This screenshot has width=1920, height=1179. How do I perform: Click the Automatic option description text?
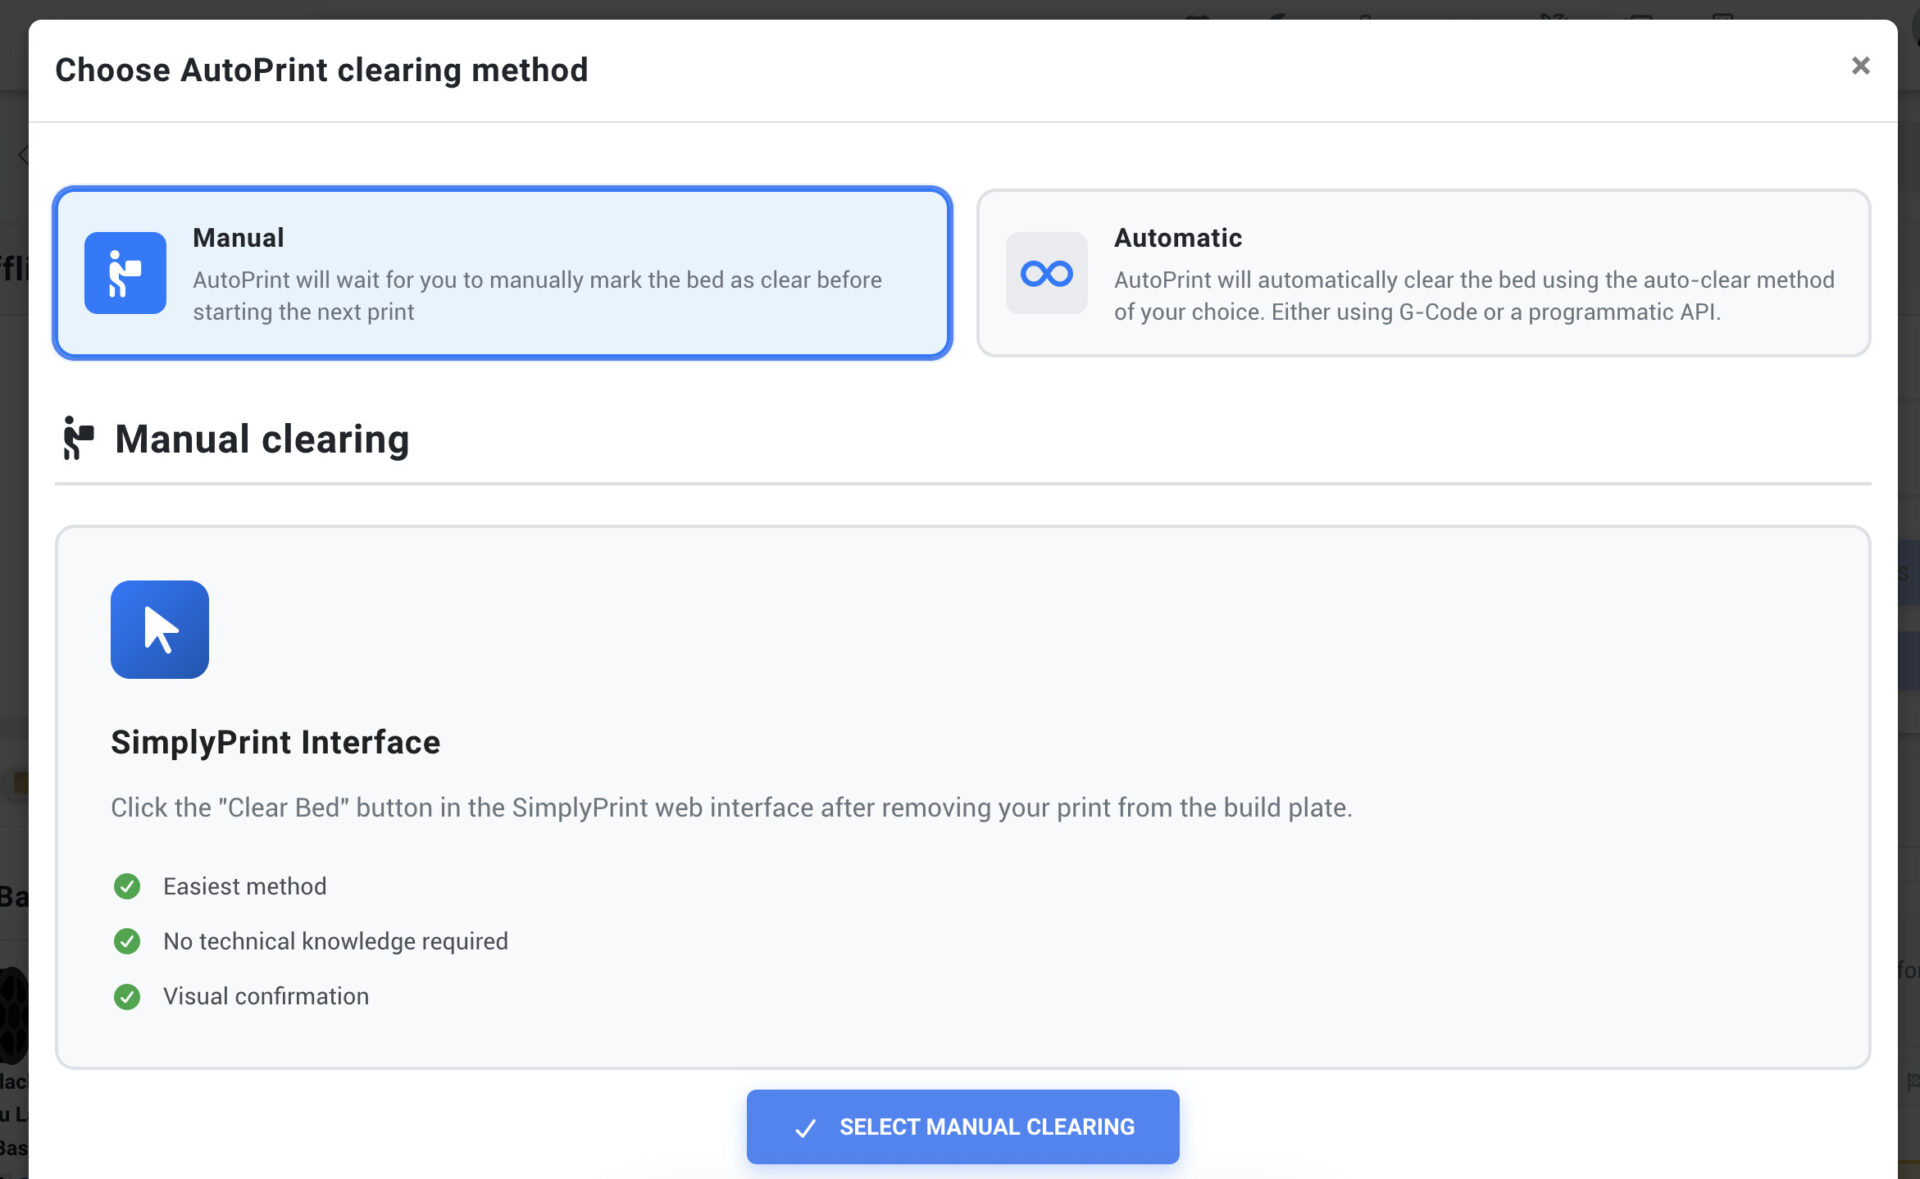tap(1473, 296)
